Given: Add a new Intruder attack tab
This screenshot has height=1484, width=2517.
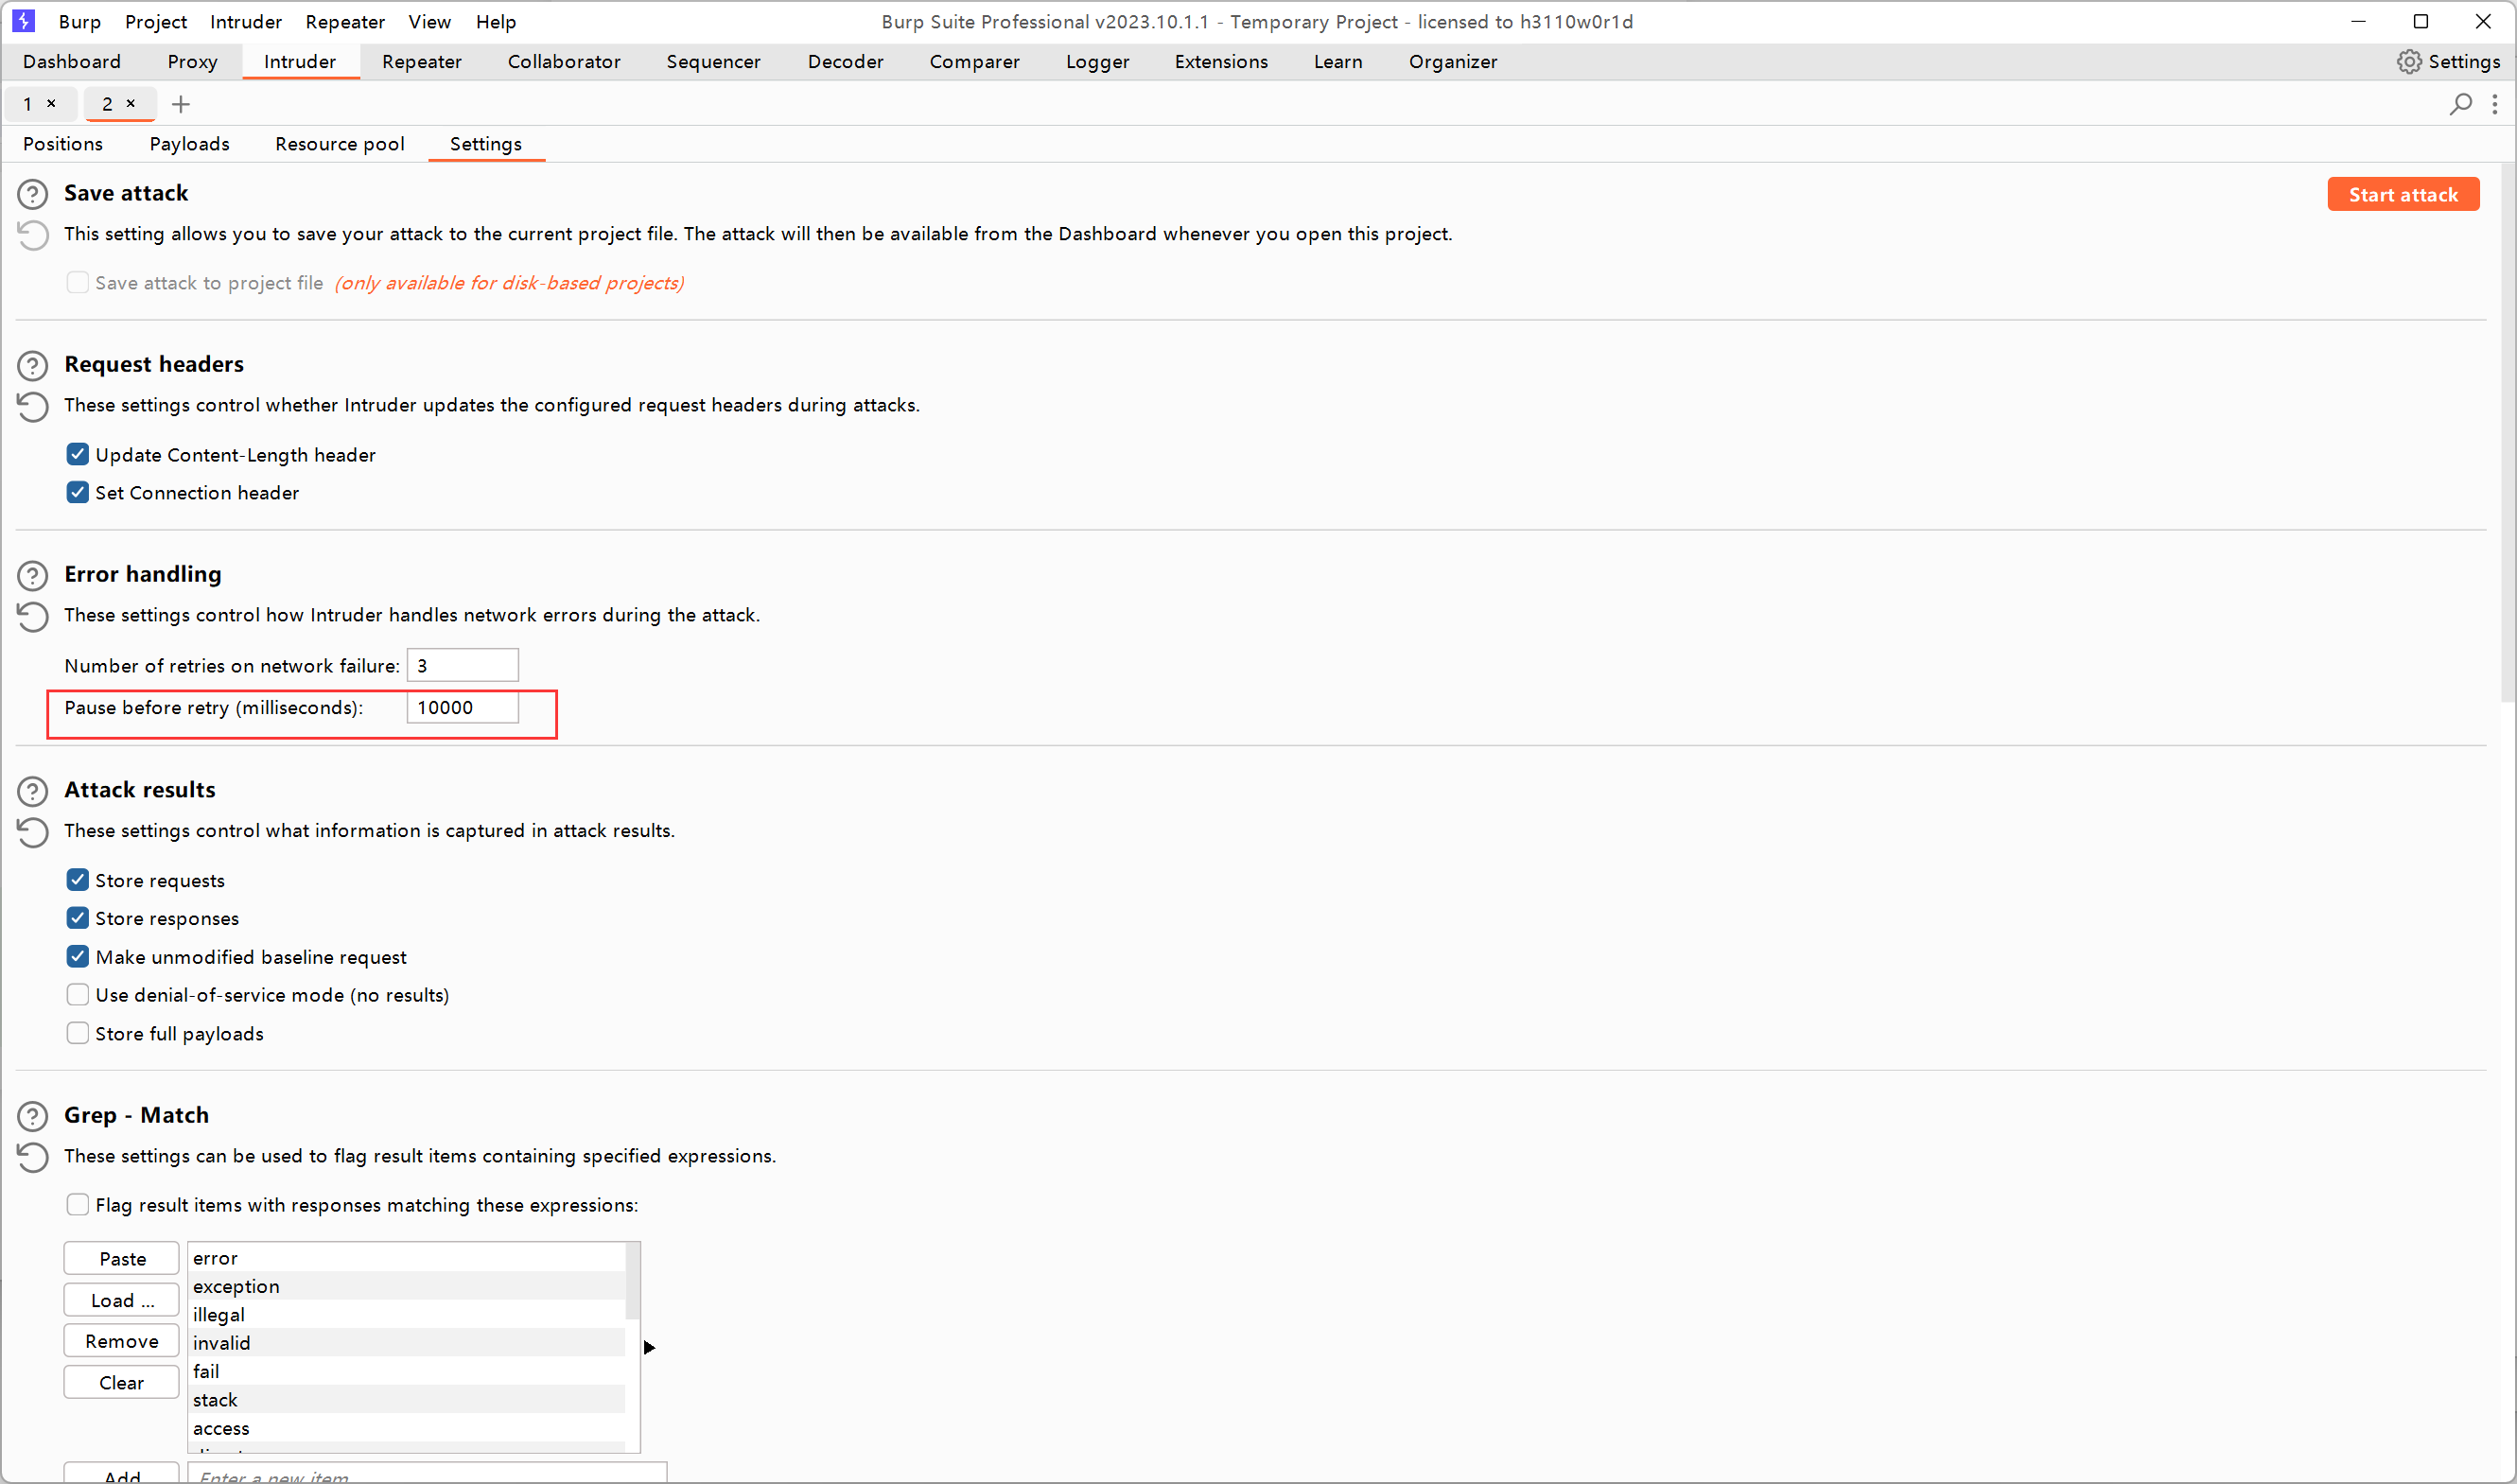Looking at the screenshot, I should [181, 104].
